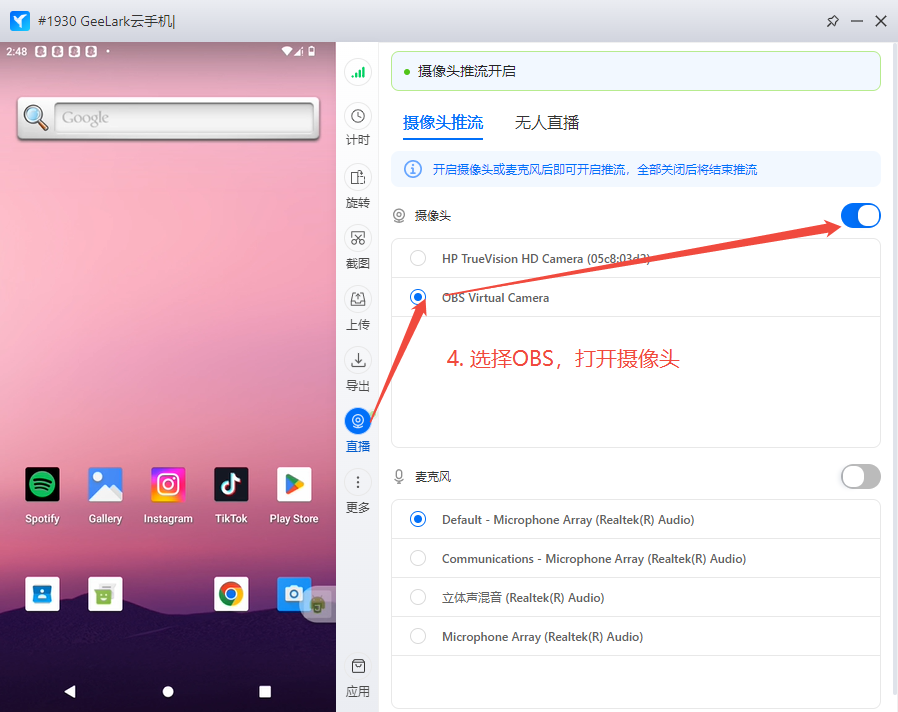Switch to the 摄像头推流 tab
The height and width of the screenshot is (712, 898).
(443, 123)
